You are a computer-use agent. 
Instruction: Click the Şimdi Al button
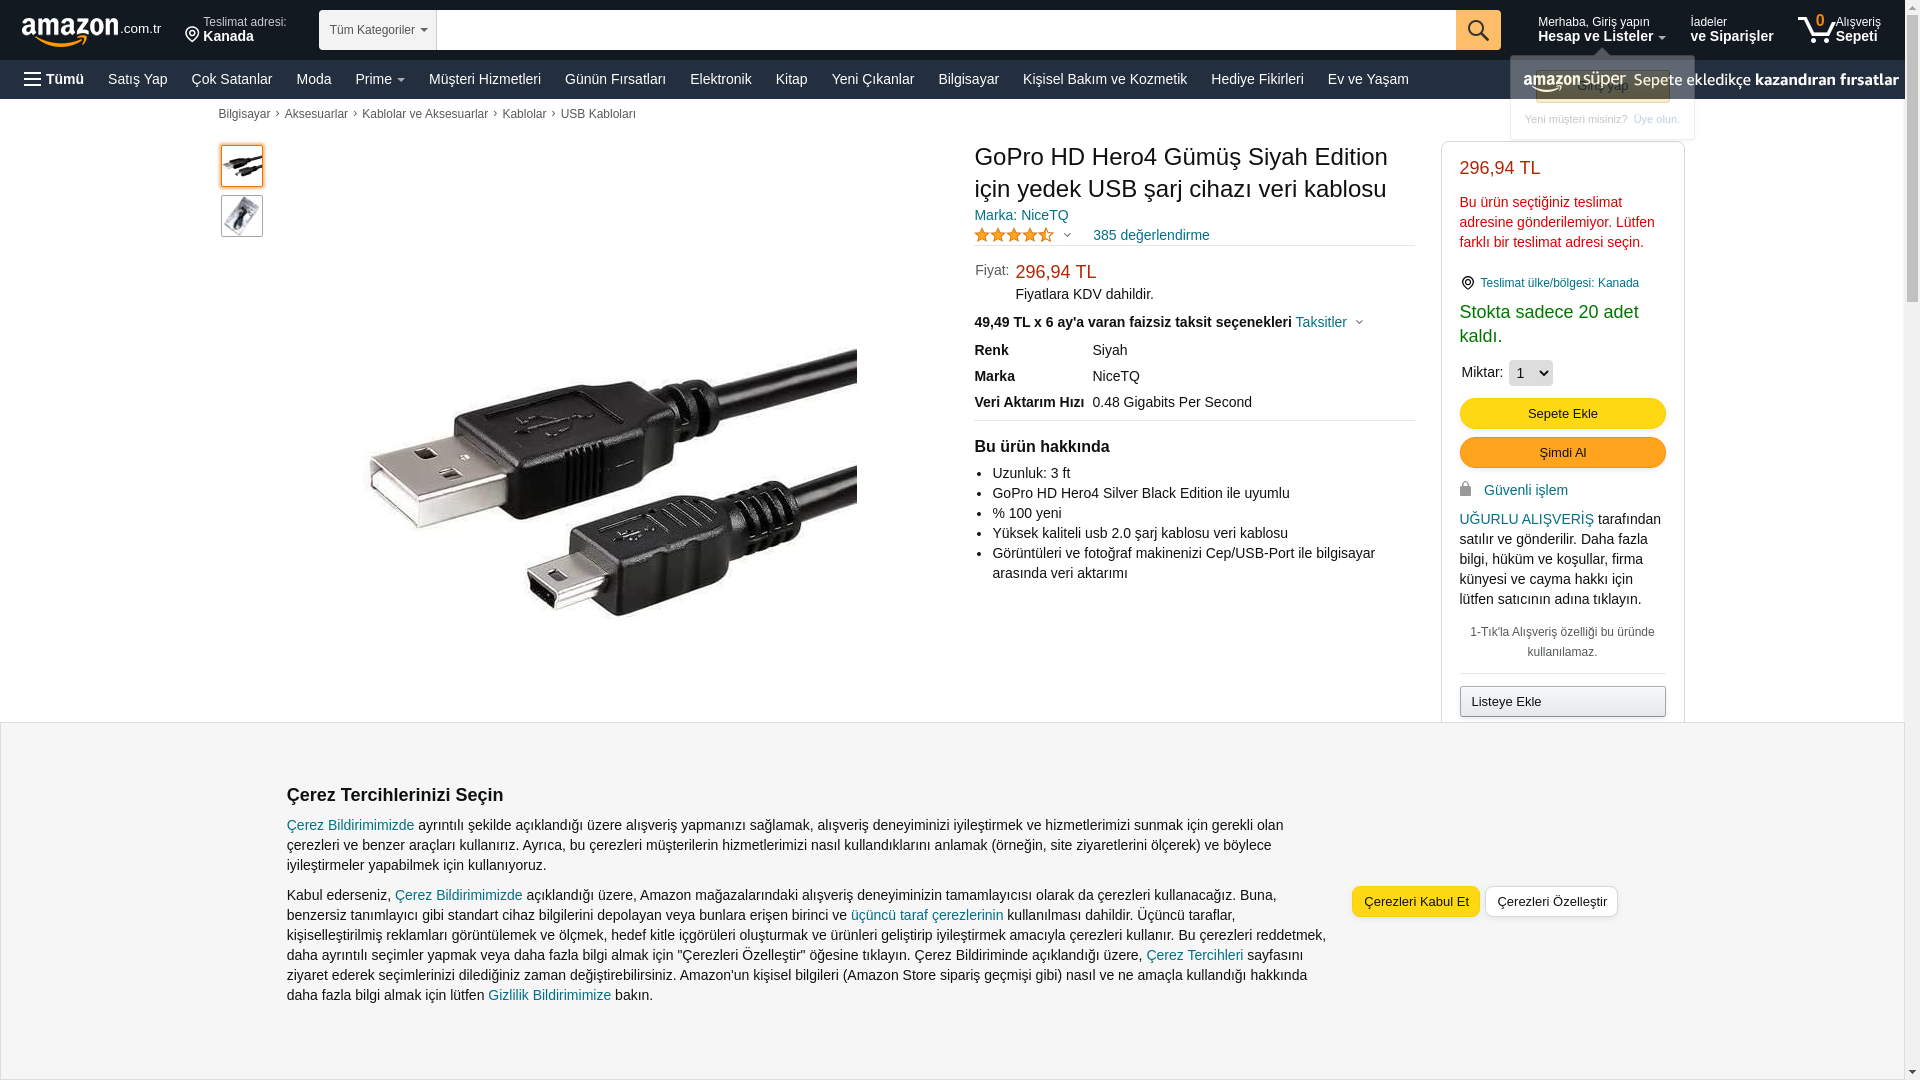pos(1562,453)
